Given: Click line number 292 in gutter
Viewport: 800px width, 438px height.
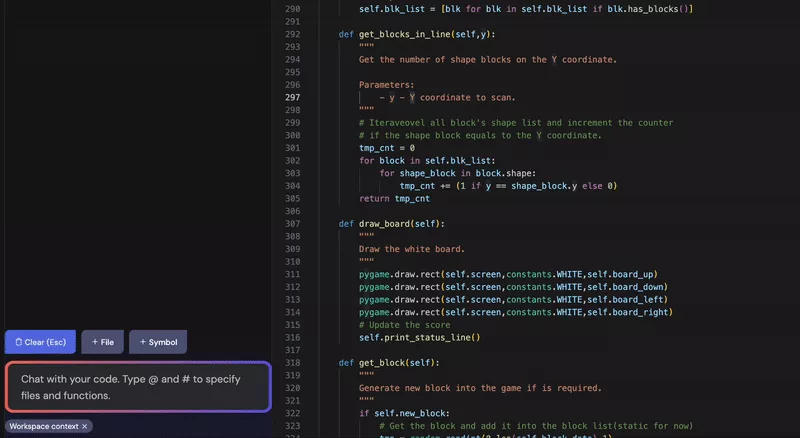Looking at the screenshot, I should pyautogui.click(x=292, y=34).
